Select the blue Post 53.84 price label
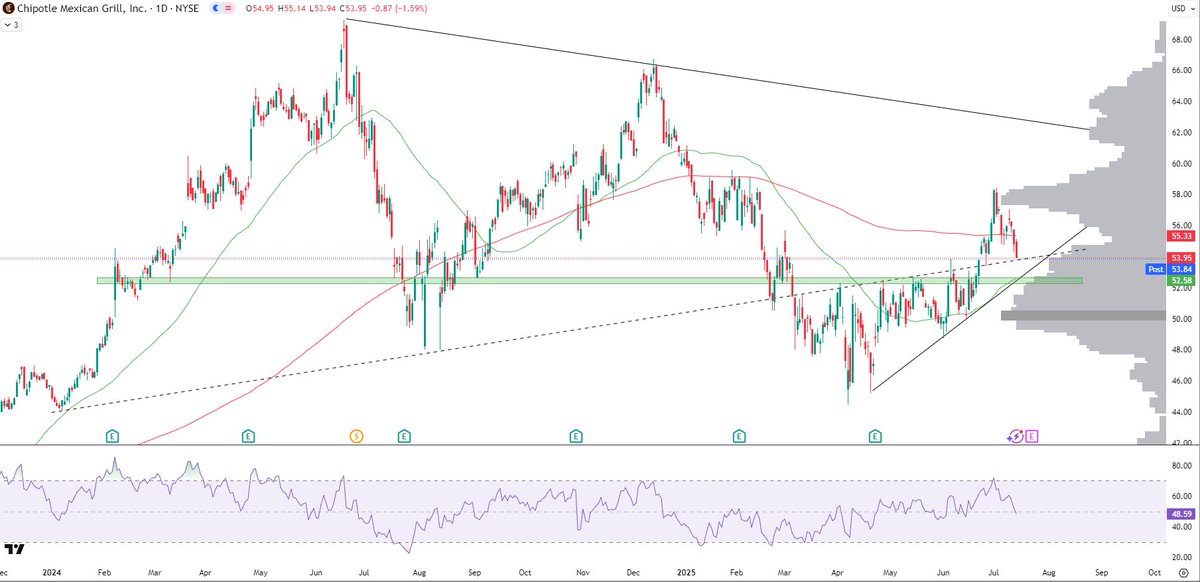The height and width of the screenshot is (582, 1200). click(x=1168, y=269)
